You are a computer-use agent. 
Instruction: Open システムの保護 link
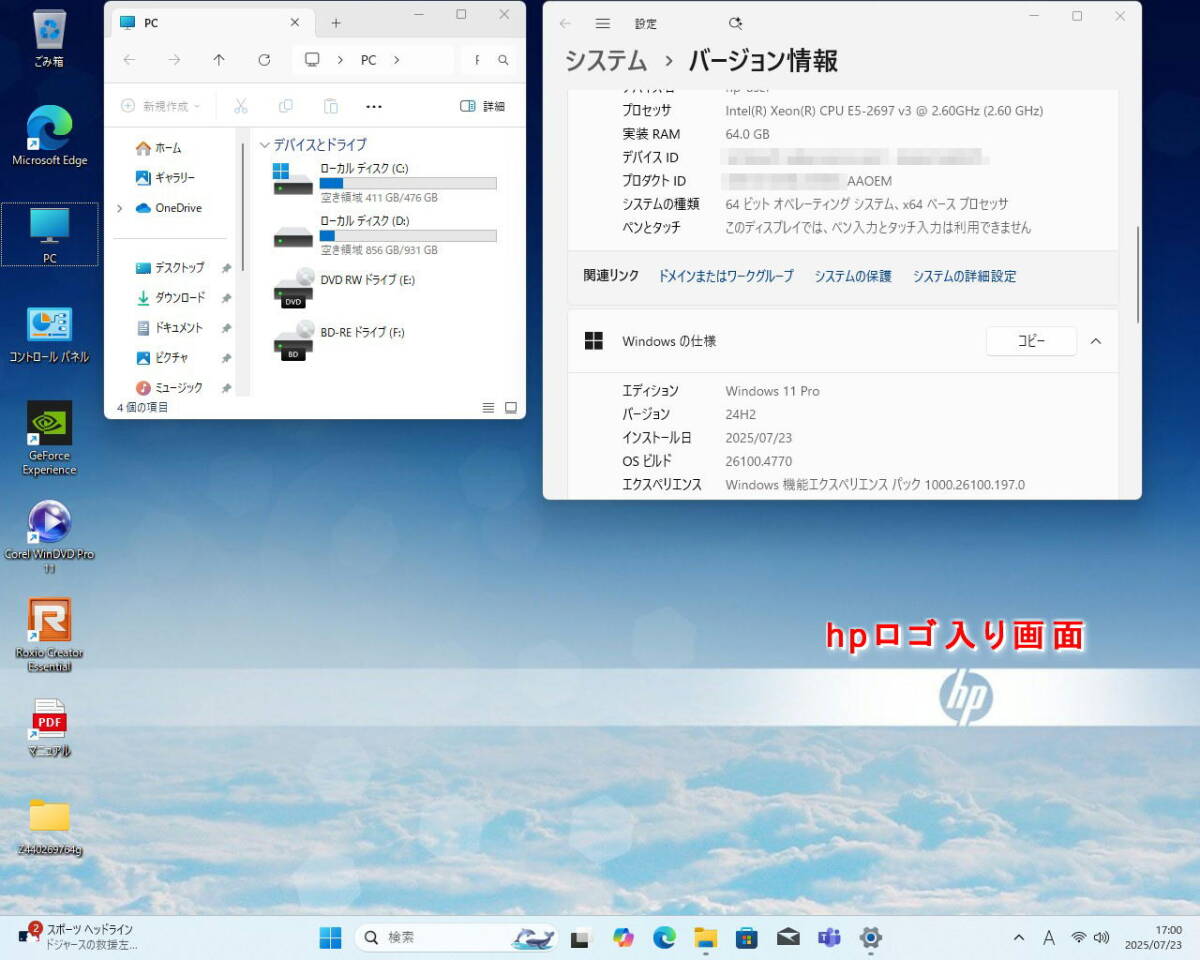tap(853, 276)
